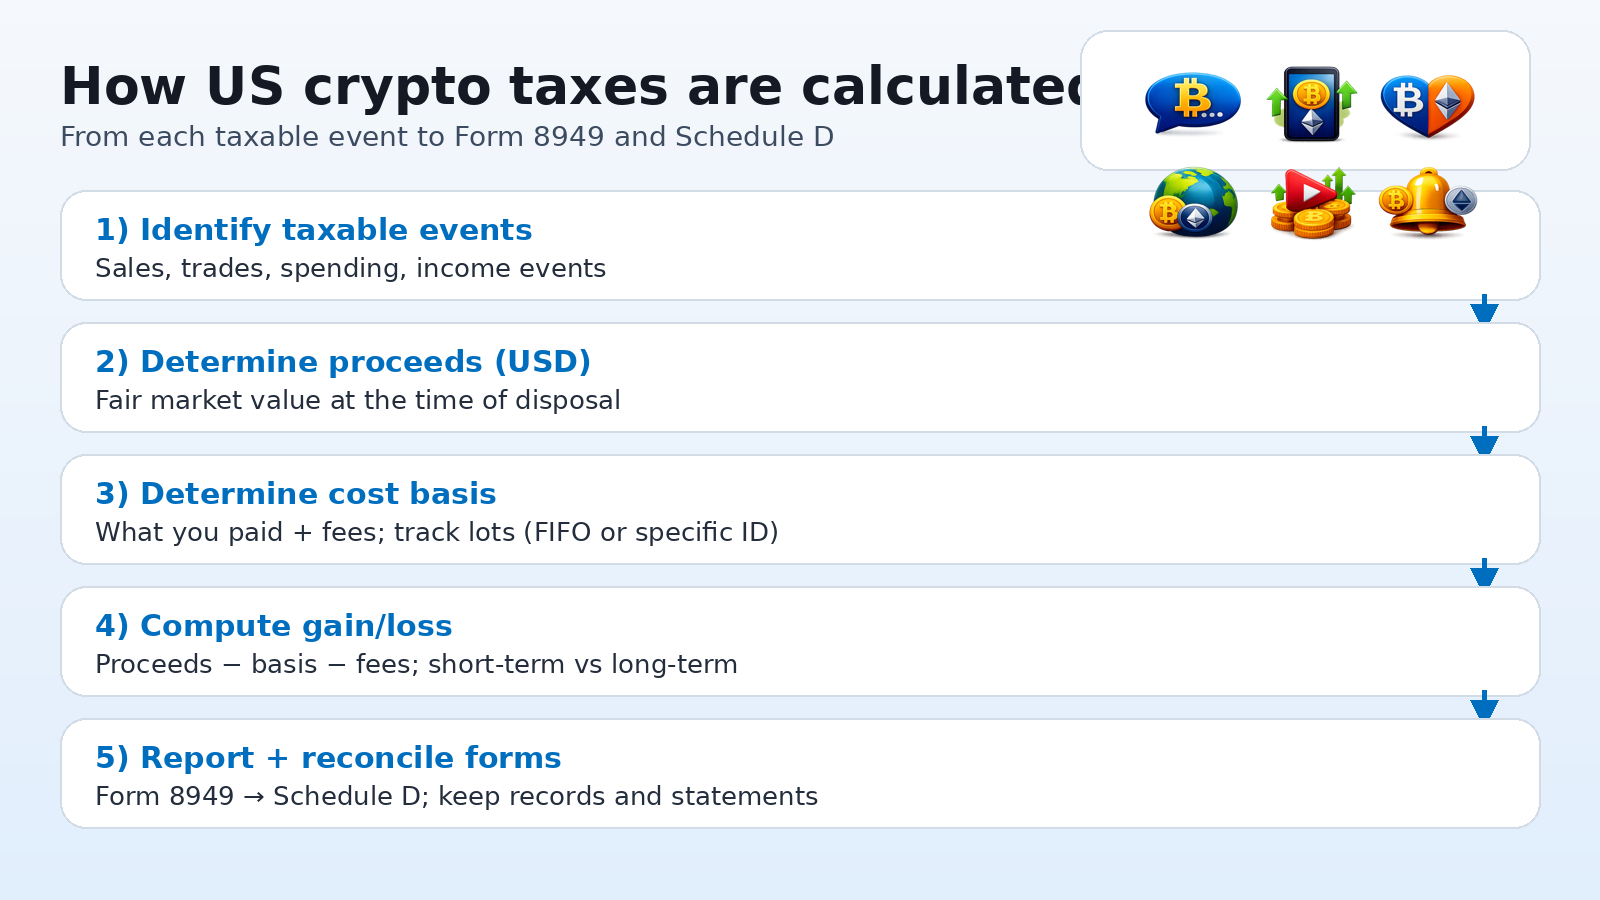The image size is (1600, 900).
Task: Click the down arrow below step 1
Action: (1484, 309)
